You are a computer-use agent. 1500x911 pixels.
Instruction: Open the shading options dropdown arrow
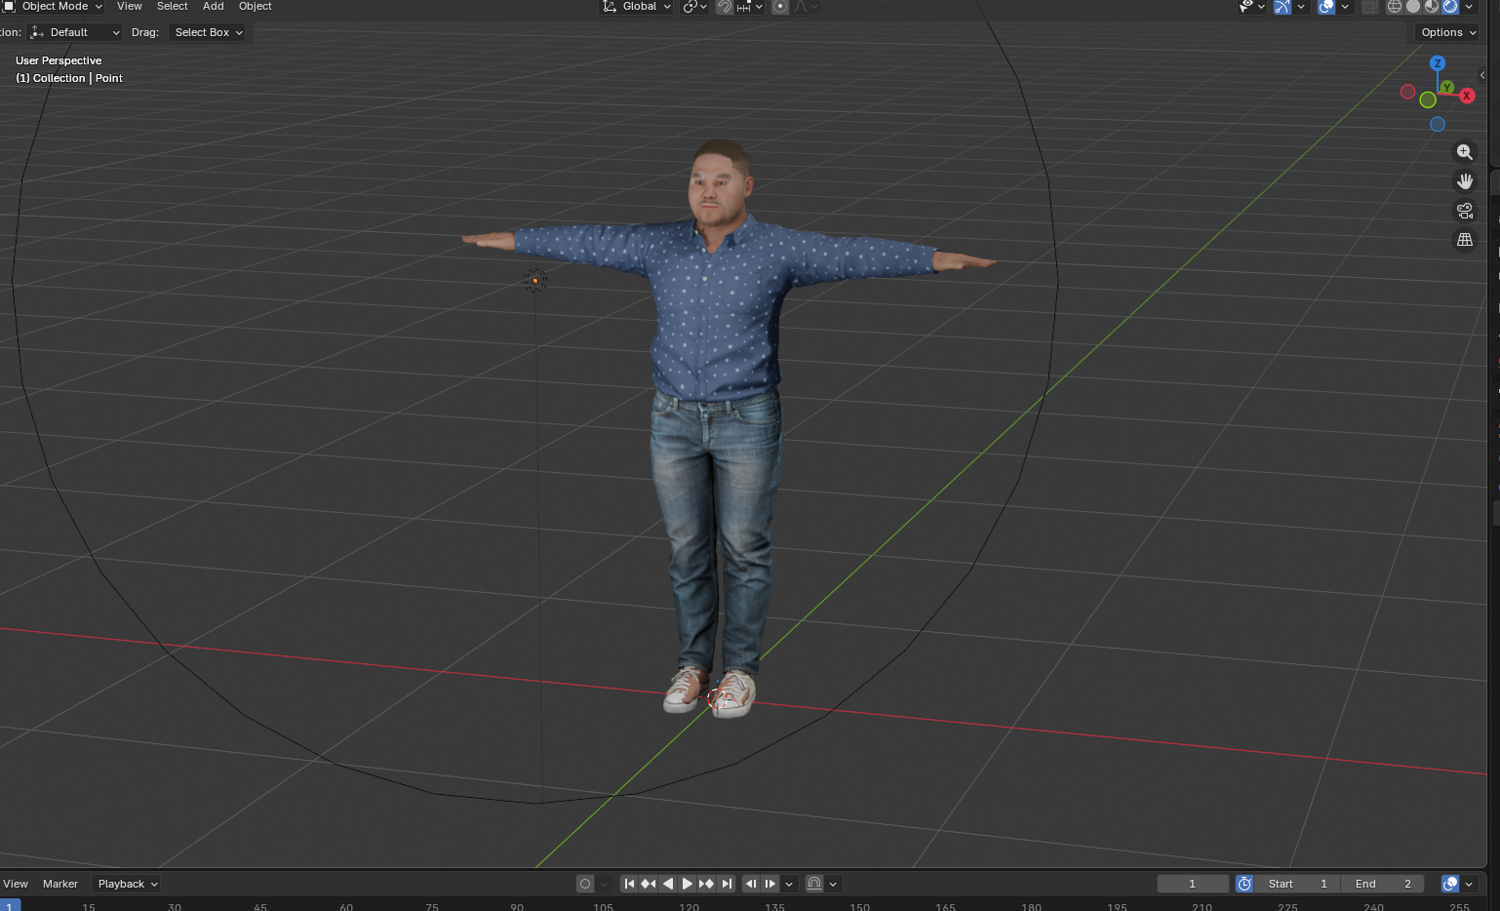1469,7
